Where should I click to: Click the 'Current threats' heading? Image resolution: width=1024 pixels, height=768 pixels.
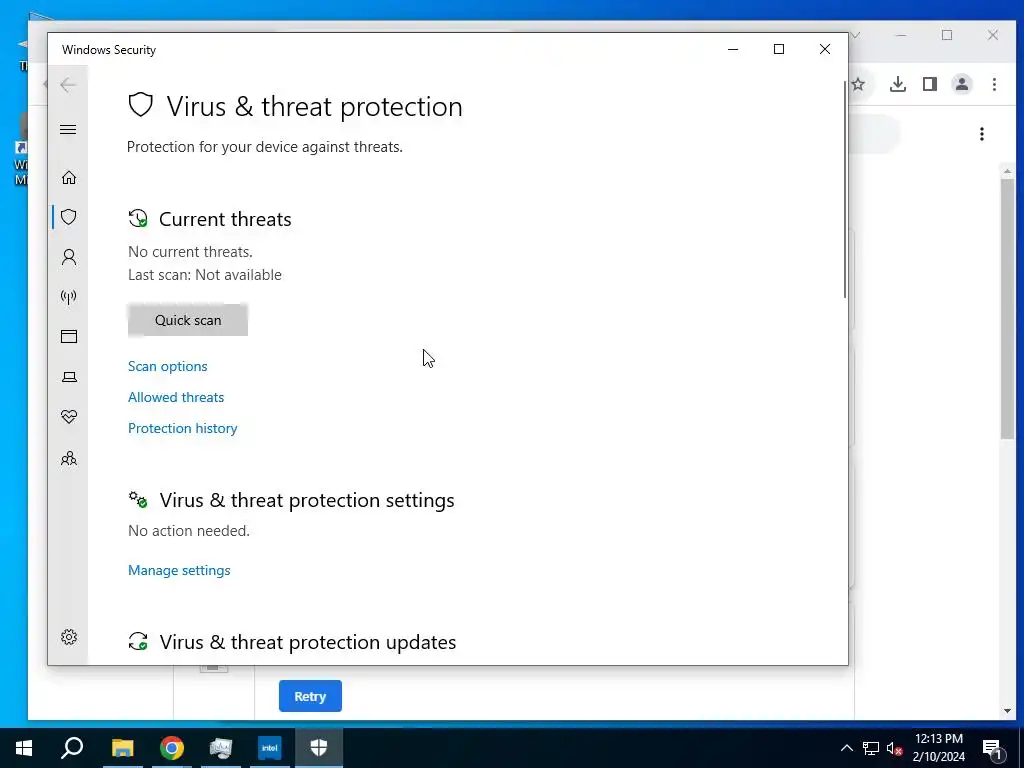tap(225, 219)
